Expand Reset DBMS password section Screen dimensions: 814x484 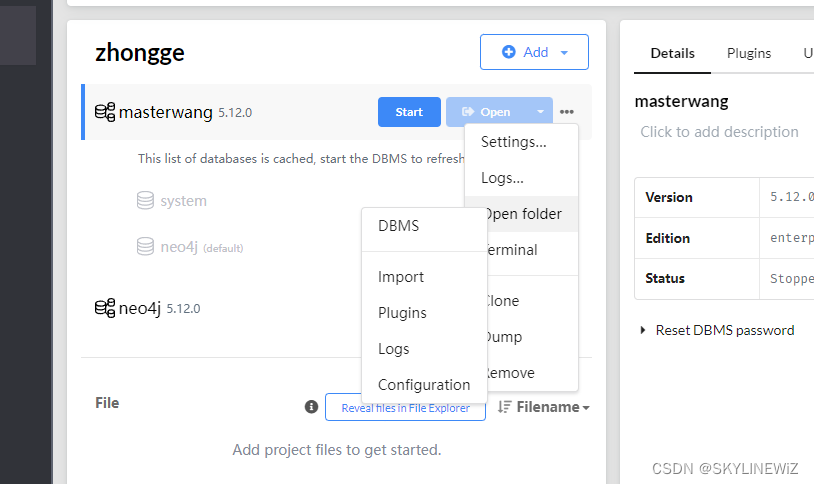643,330
